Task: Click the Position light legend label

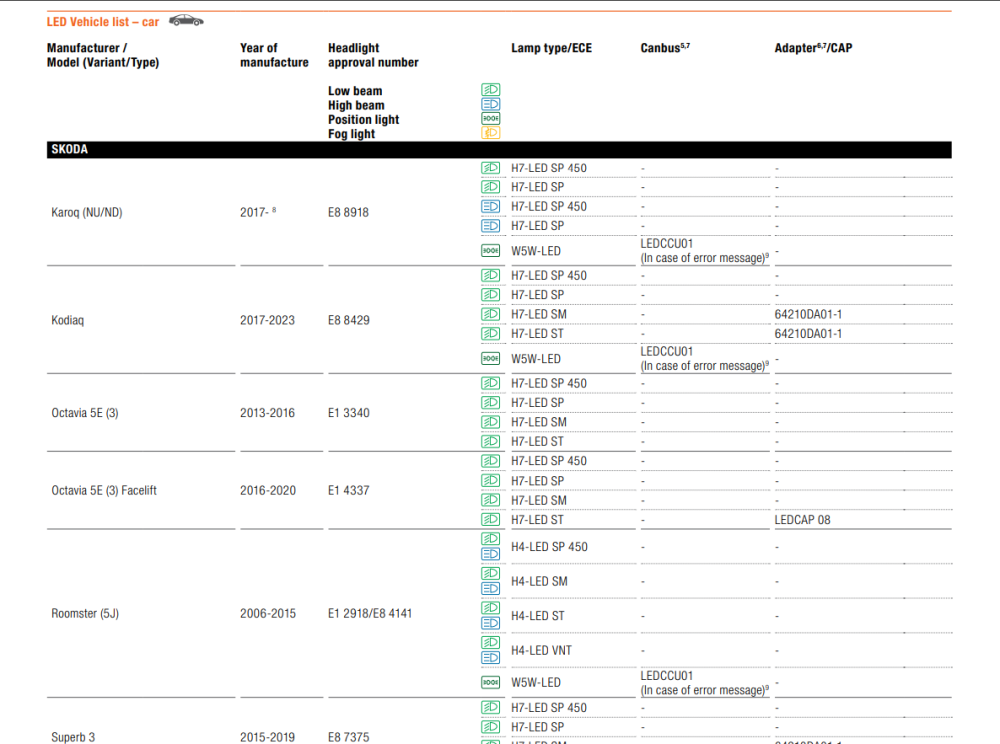Action: click(364, 119)
